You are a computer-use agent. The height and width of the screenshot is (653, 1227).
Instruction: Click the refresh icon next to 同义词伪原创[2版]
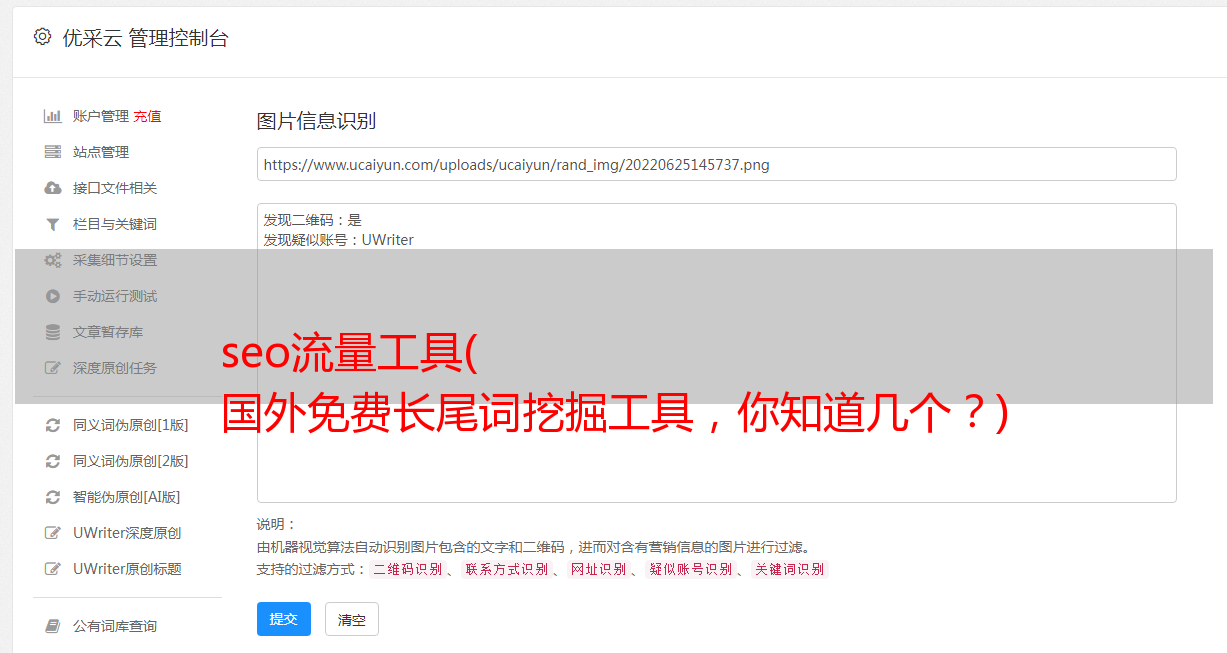(x=53, y=461)
